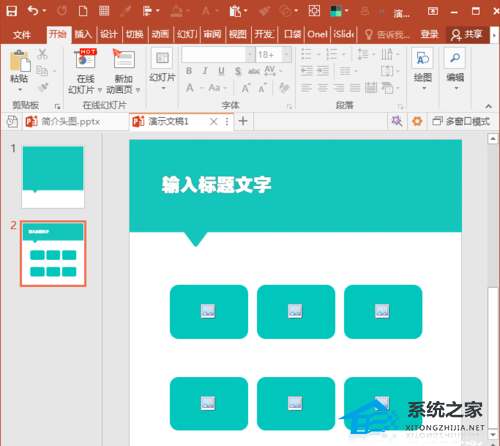The height and width of the screenshot is (446, 500).
Task: Click the orange settings gear icon
Action: (x=417, y=121)
